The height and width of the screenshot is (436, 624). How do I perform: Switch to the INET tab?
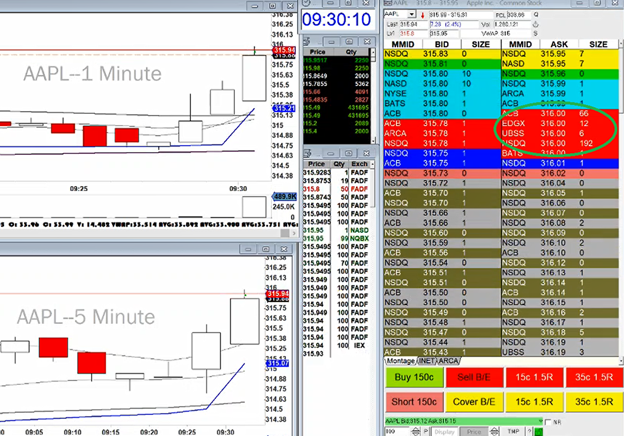[x=429, y=360]
